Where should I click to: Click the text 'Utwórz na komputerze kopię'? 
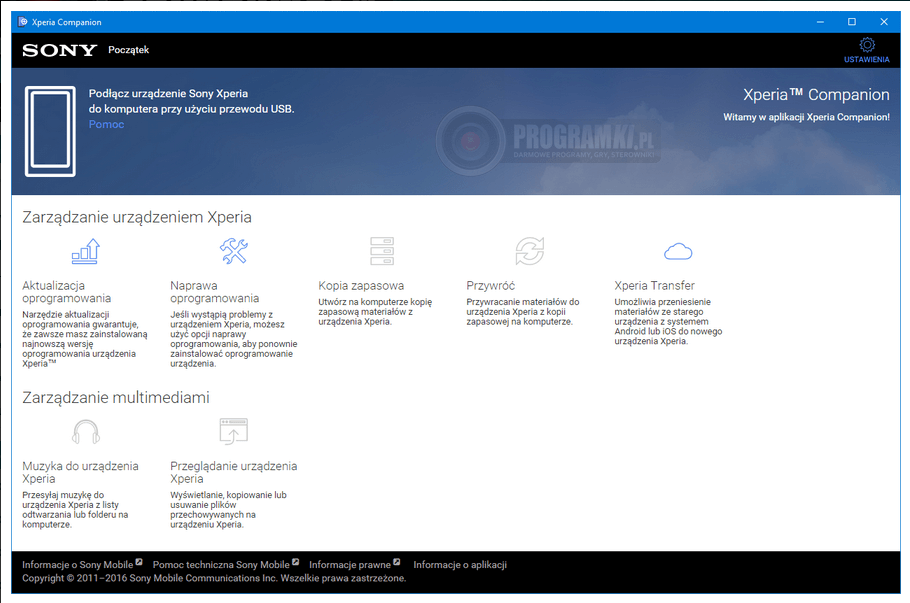(375, 302)
